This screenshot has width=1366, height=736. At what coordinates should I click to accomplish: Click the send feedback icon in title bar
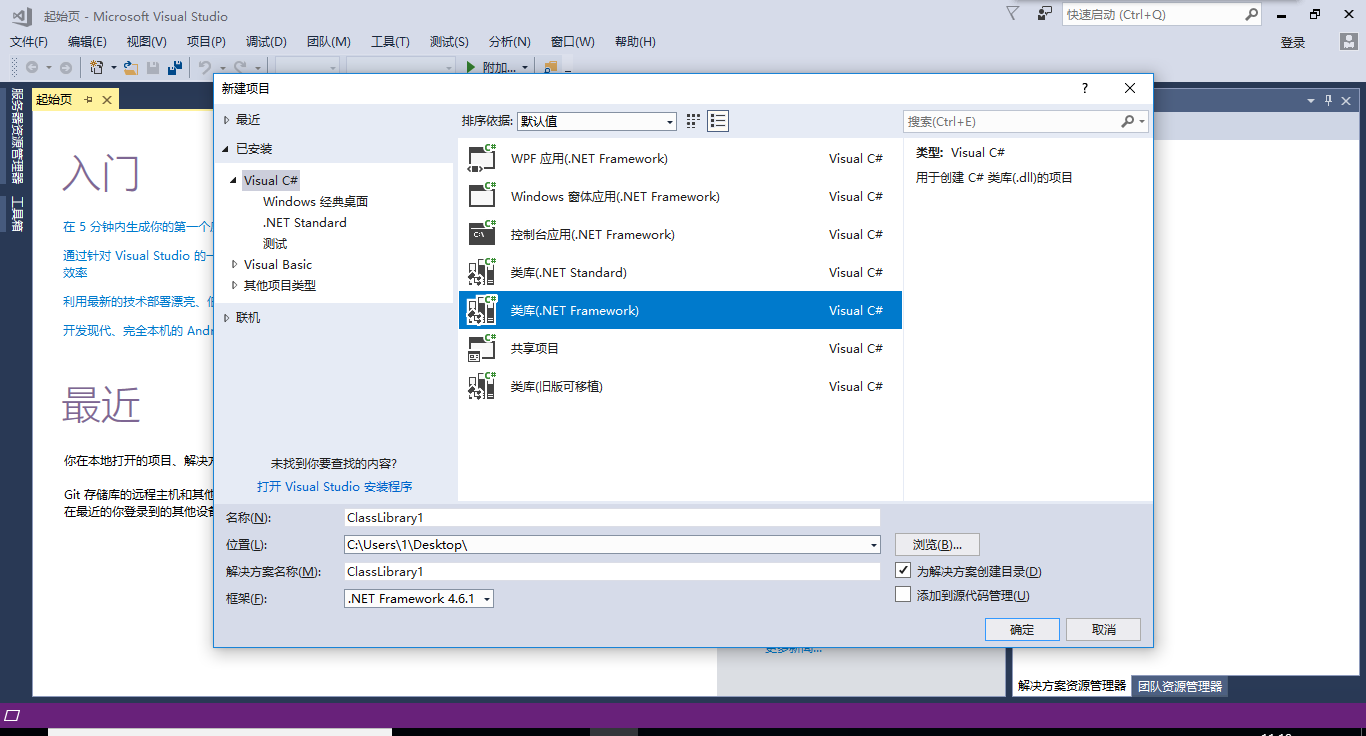[x=1044, y=14]
